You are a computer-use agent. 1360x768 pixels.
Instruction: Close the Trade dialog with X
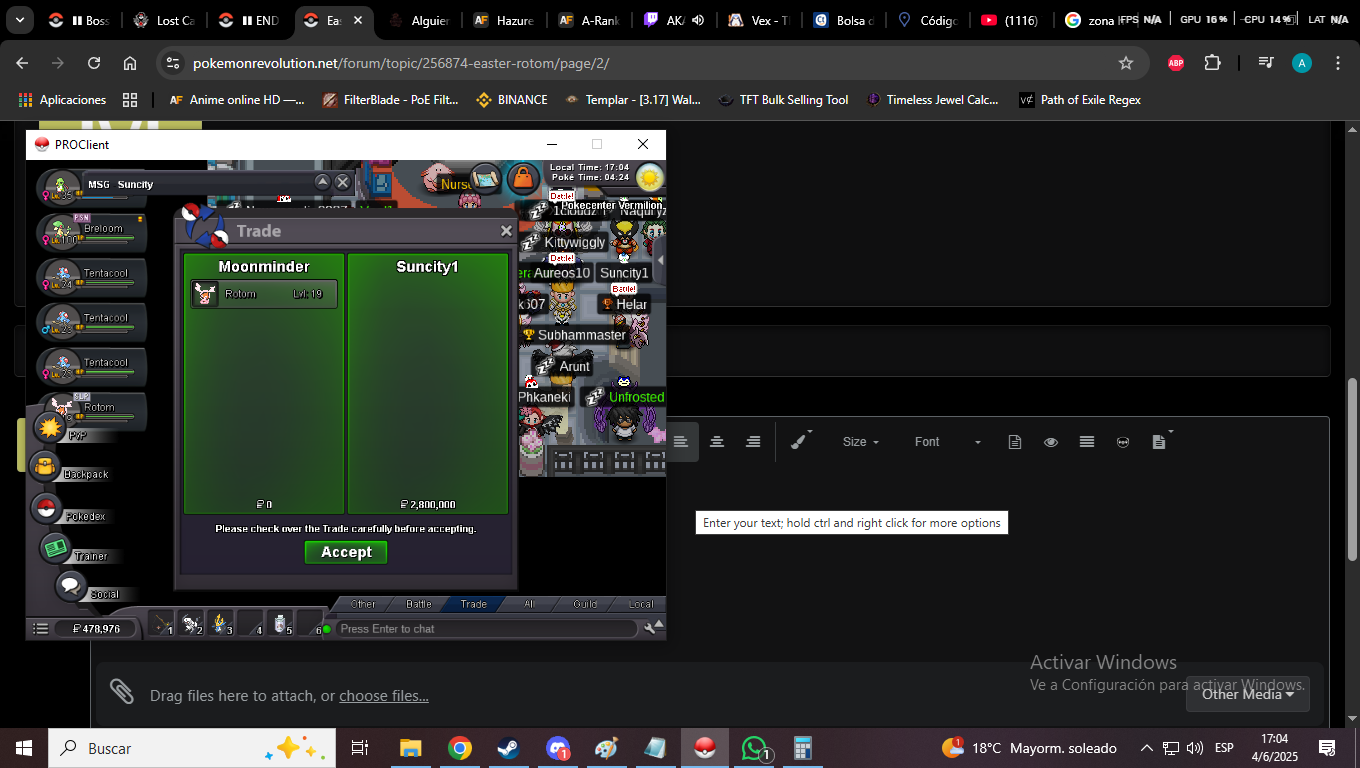tap(506, 231)
